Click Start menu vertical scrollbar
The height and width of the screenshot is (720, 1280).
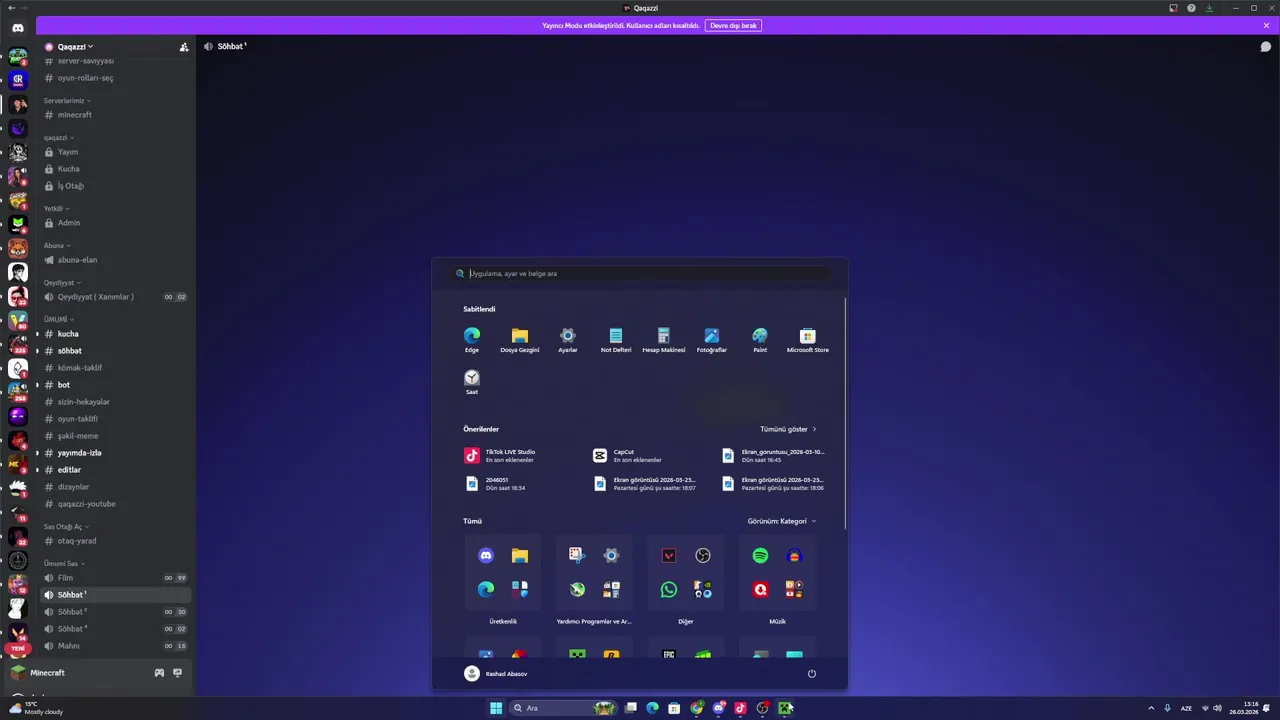point(846,412)
